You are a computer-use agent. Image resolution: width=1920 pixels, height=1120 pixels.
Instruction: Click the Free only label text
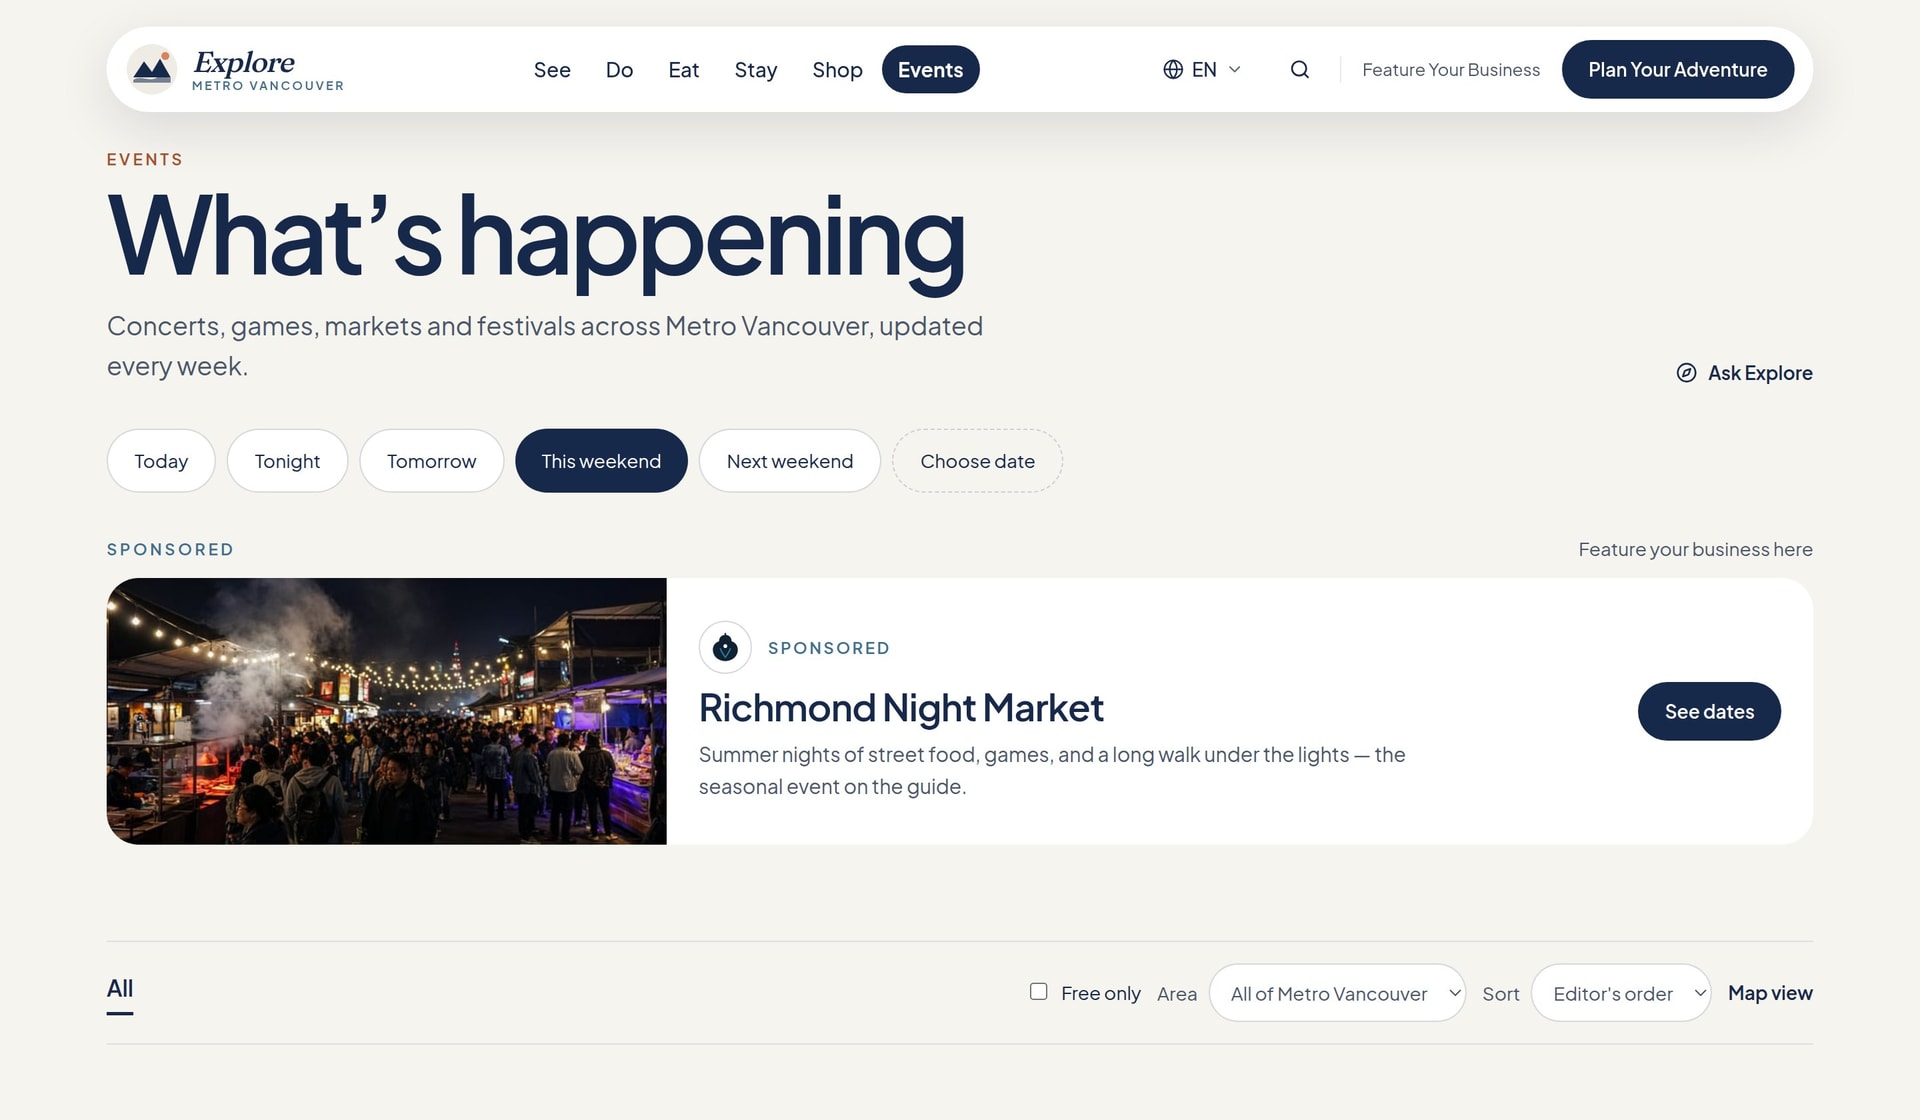point(1101,993)
